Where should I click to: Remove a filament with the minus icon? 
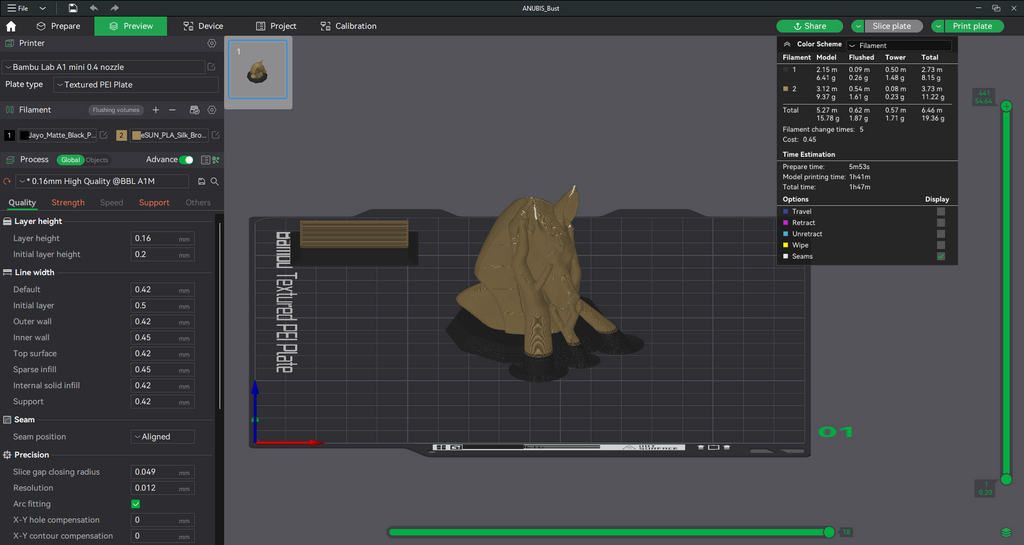tap(172, 110)
